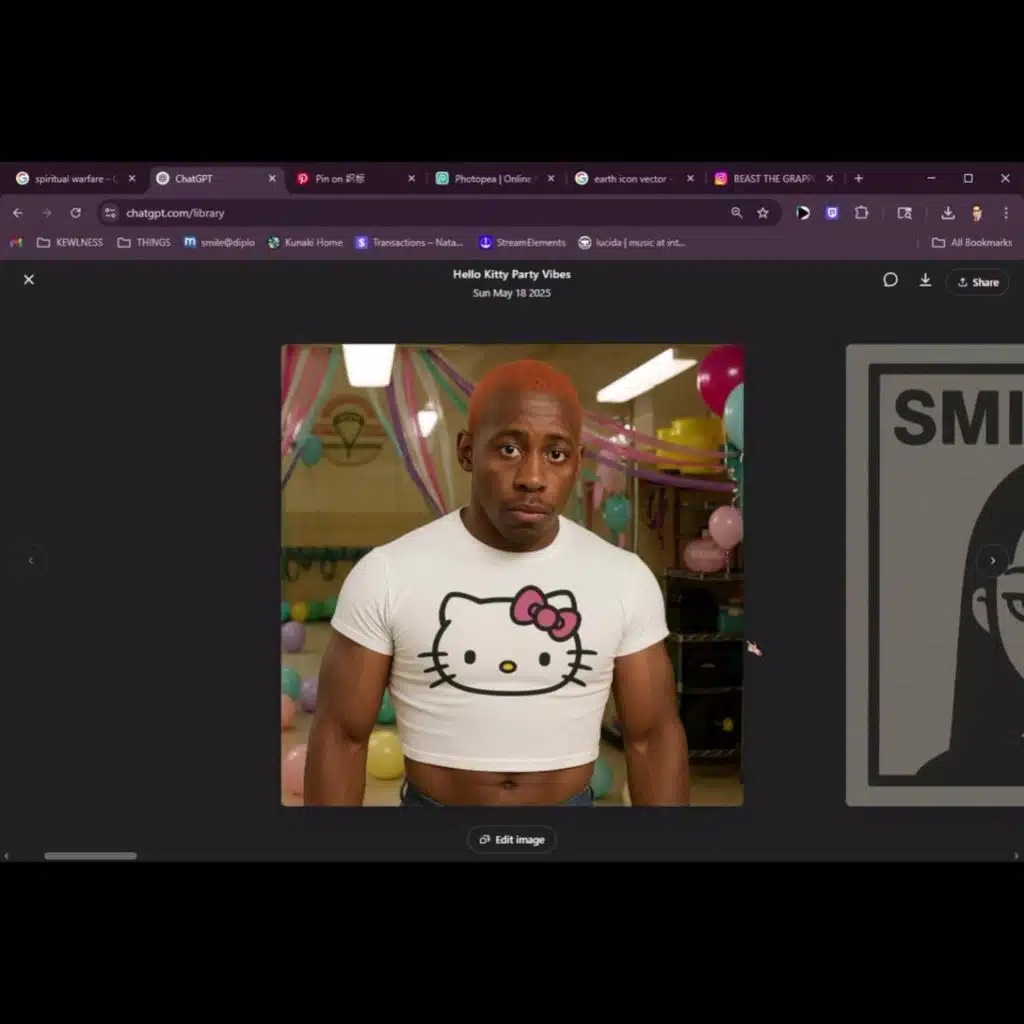1024x1024 pixels.
Task: Go to the next image with the right chevron
Action: pos(993,560)
